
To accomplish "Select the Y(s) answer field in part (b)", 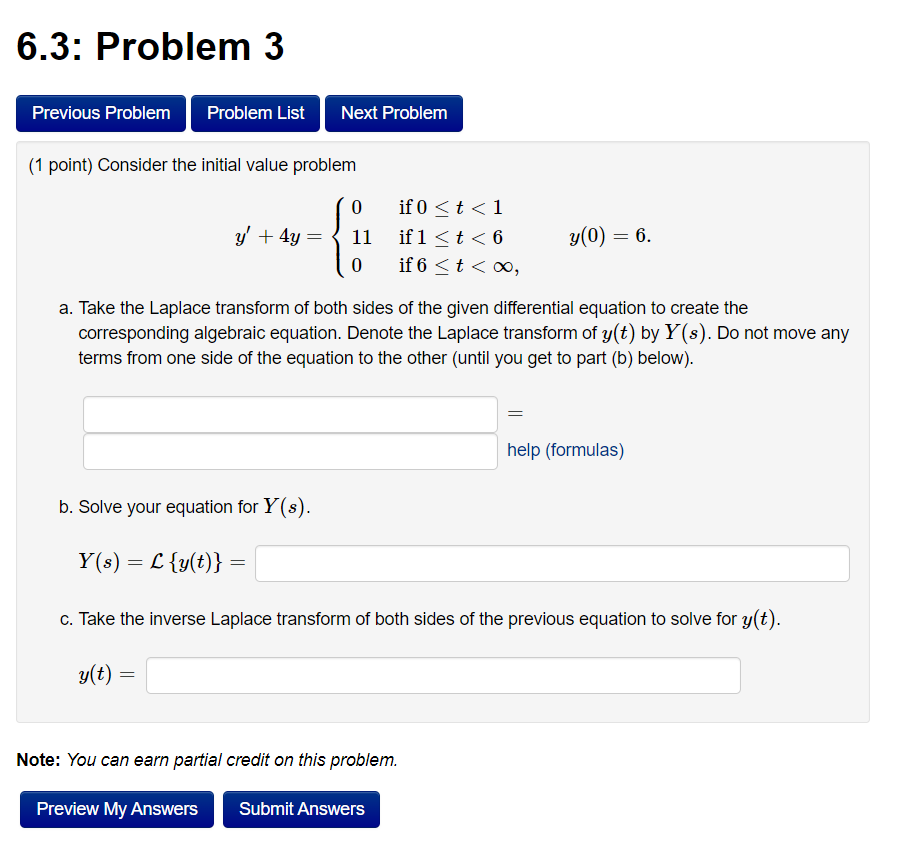I will click(551, 563).
